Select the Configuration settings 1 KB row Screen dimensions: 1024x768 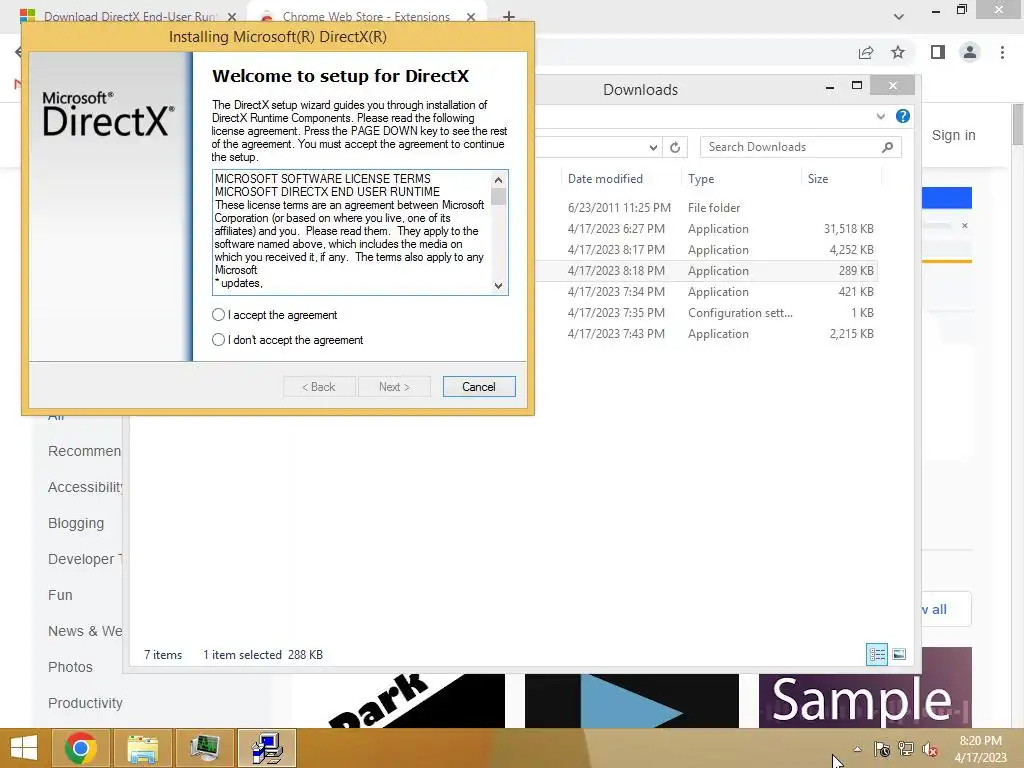coord(705,313)
